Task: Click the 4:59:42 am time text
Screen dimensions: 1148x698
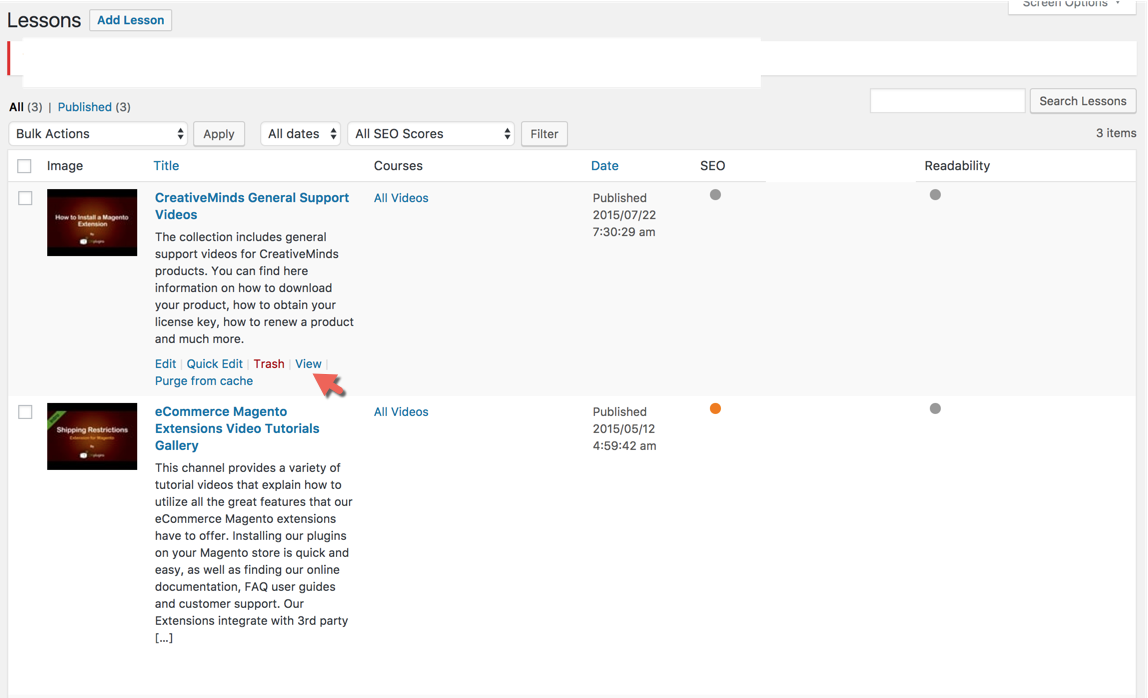Action: click(x=625, y=445)
